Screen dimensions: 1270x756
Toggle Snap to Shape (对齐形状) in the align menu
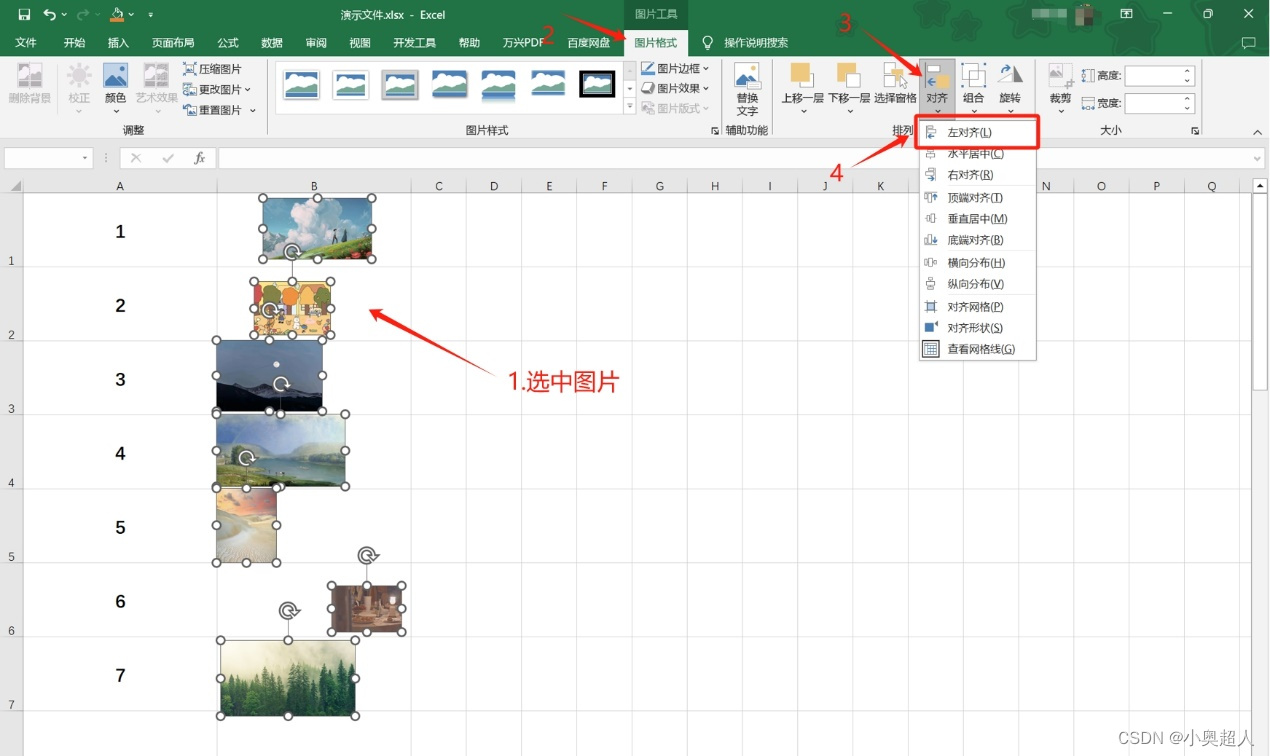pos(977,328)
